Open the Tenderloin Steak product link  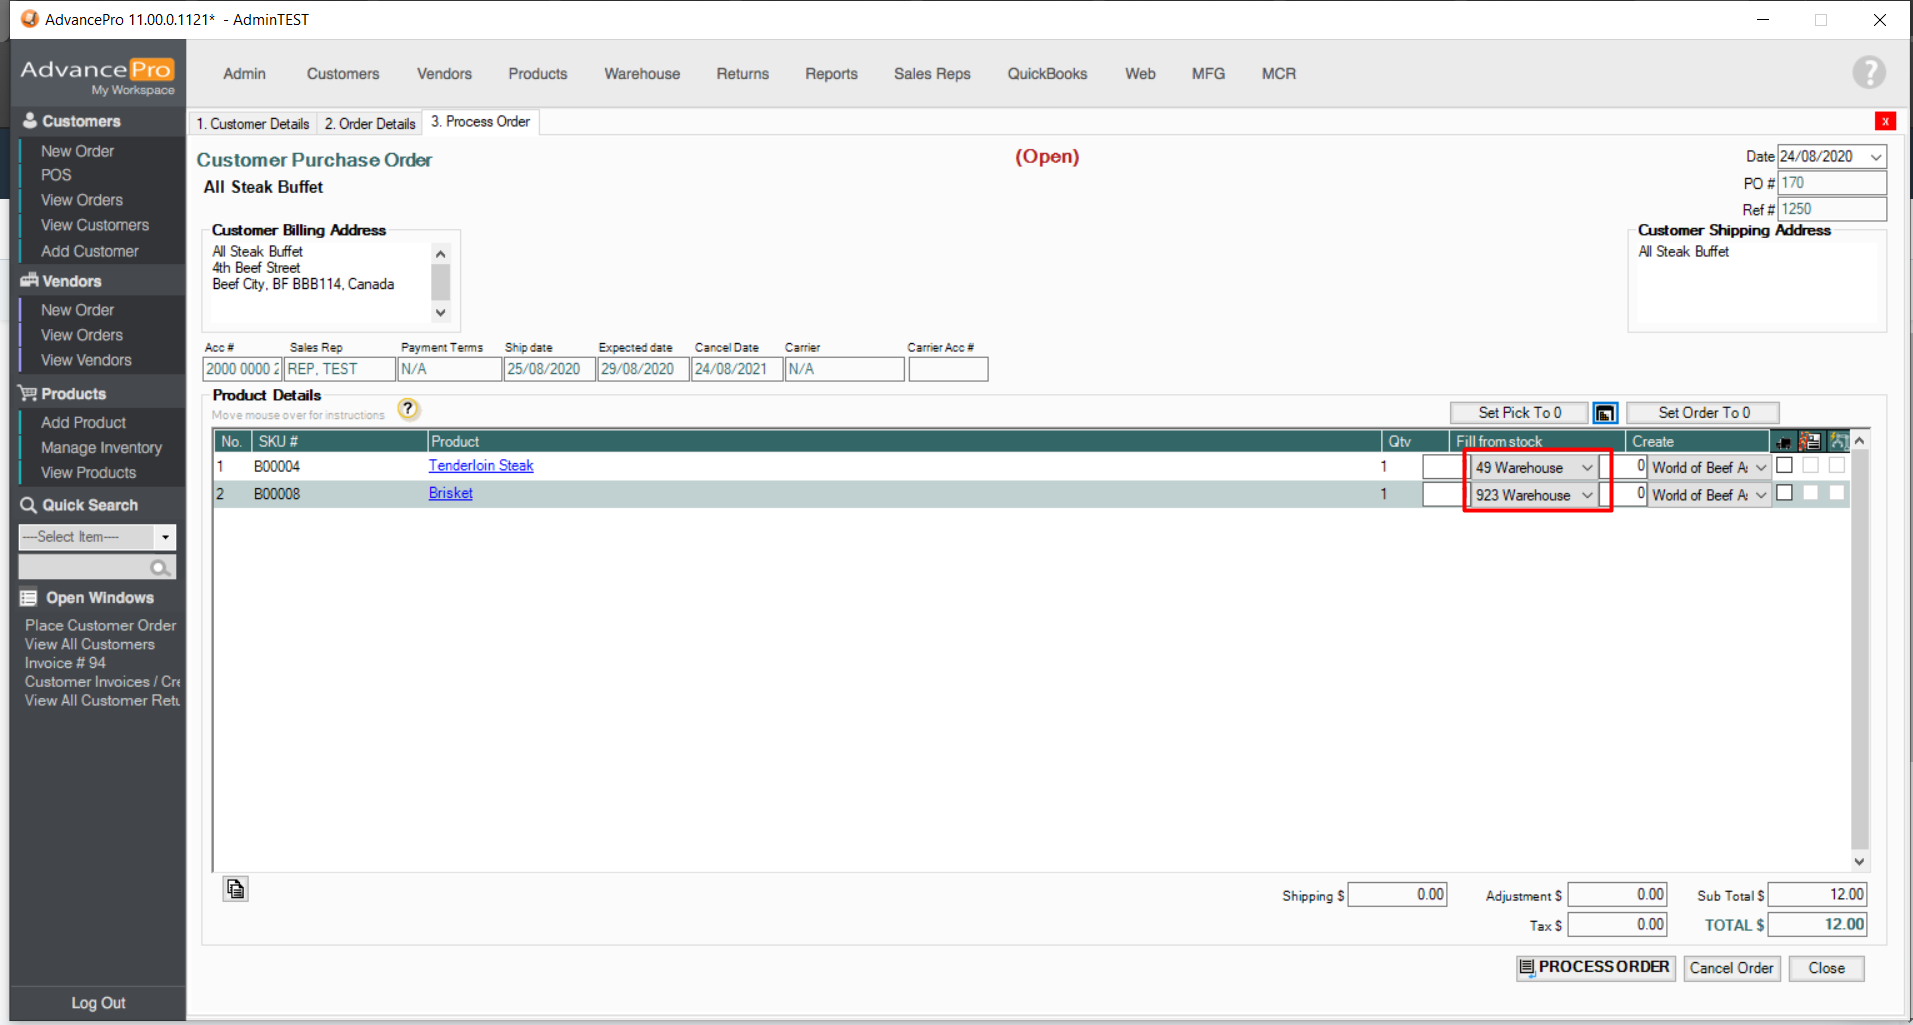(481, 466)
